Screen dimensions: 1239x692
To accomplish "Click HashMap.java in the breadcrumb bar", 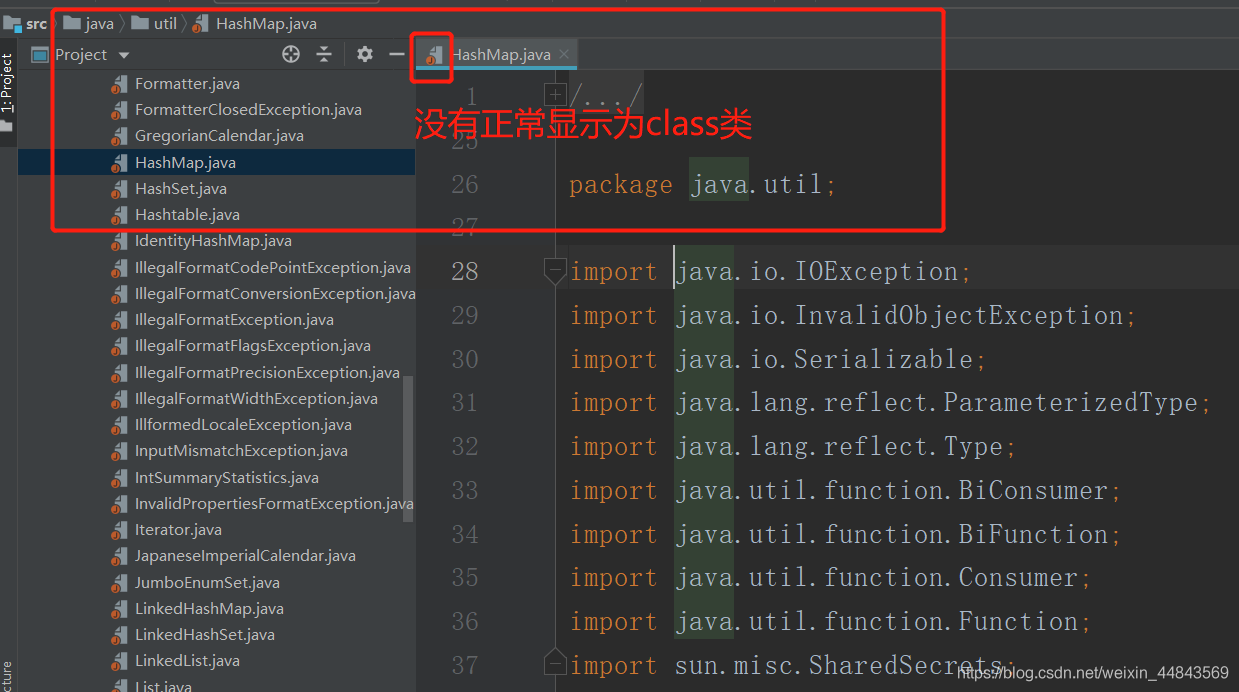I will (x=266, y=23).
